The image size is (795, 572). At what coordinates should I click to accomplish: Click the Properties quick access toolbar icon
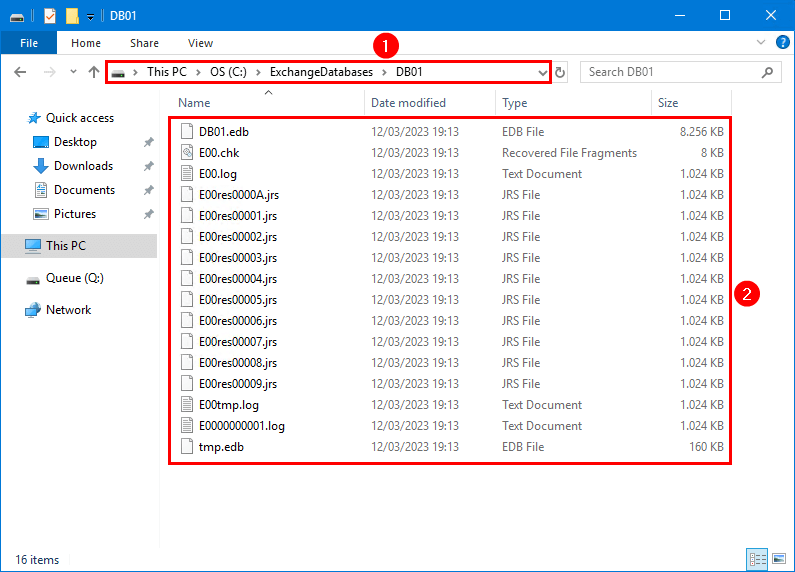pyautogui.click(x=50, y=16)
